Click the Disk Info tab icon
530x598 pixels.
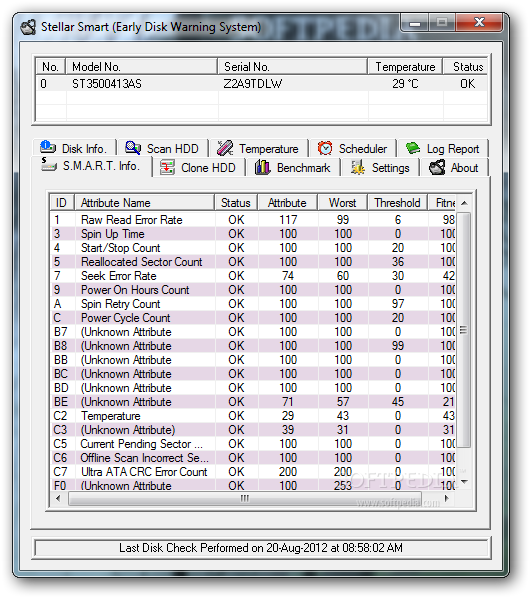click(48, 147)
